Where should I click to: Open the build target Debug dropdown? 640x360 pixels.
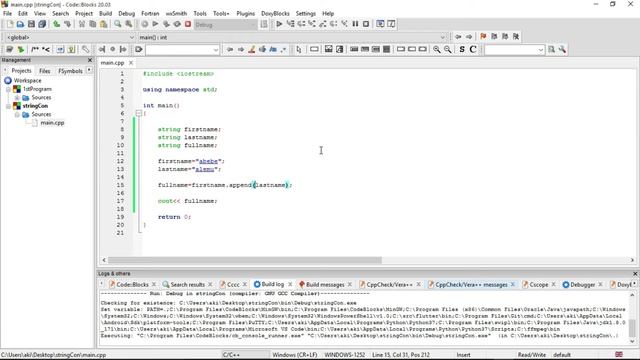pyautogui.click(x=225, y=25)
